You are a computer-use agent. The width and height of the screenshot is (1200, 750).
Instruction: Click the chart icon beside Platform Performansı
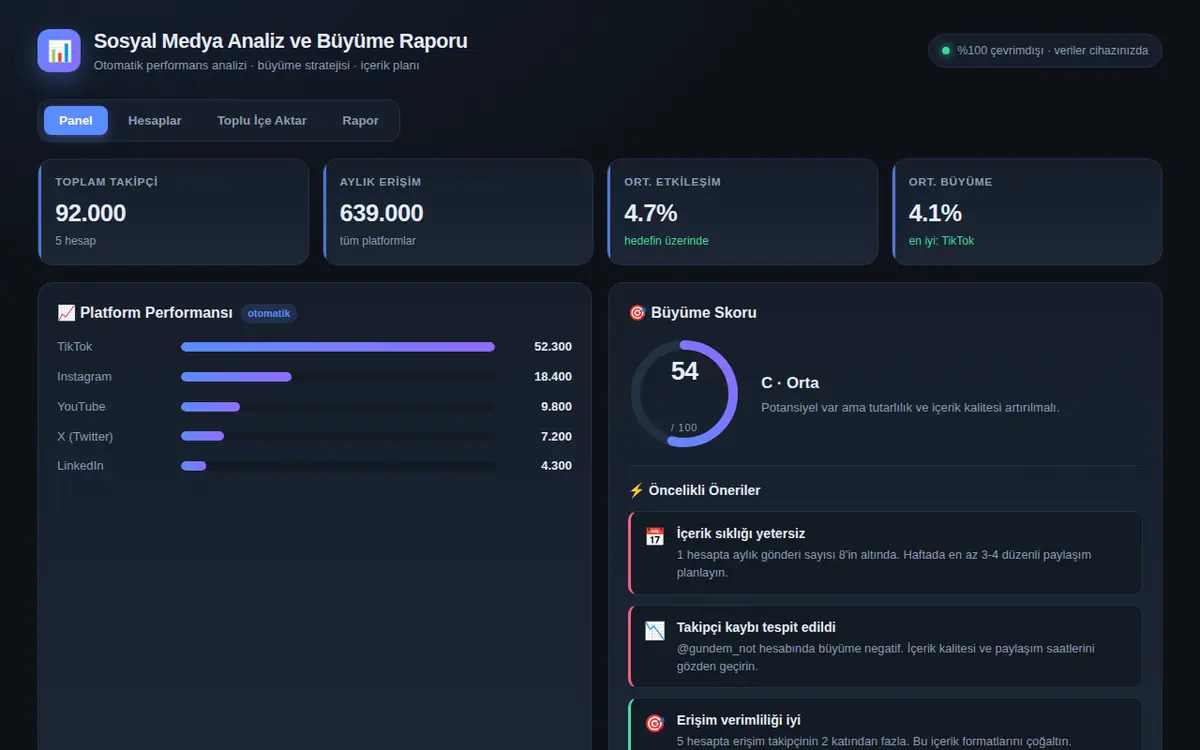tap(66, 313)
